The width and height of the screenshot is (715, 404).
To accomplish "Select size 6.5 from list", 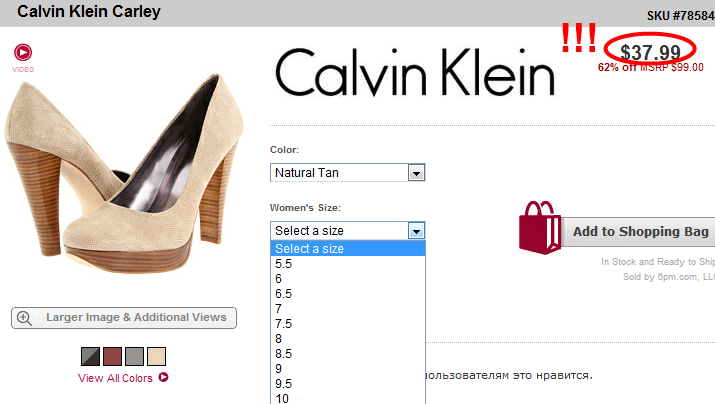I will pos(348,294).
